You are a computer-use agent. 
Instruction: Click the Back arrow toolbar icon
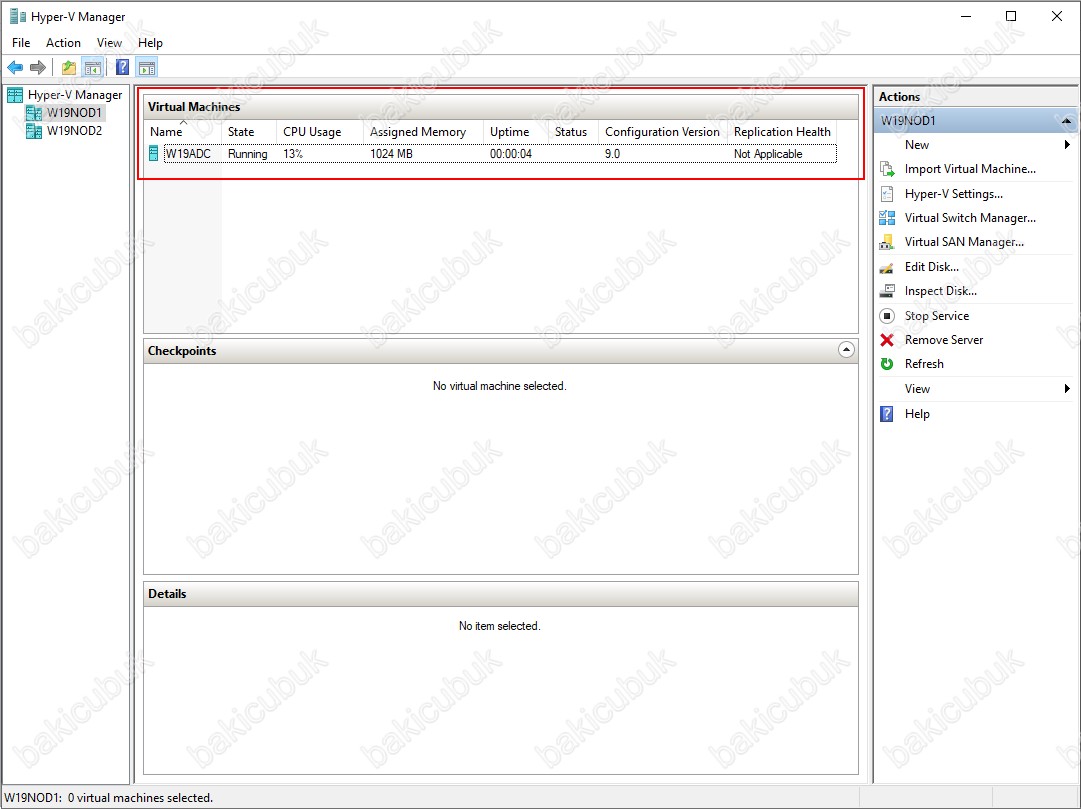15,67
